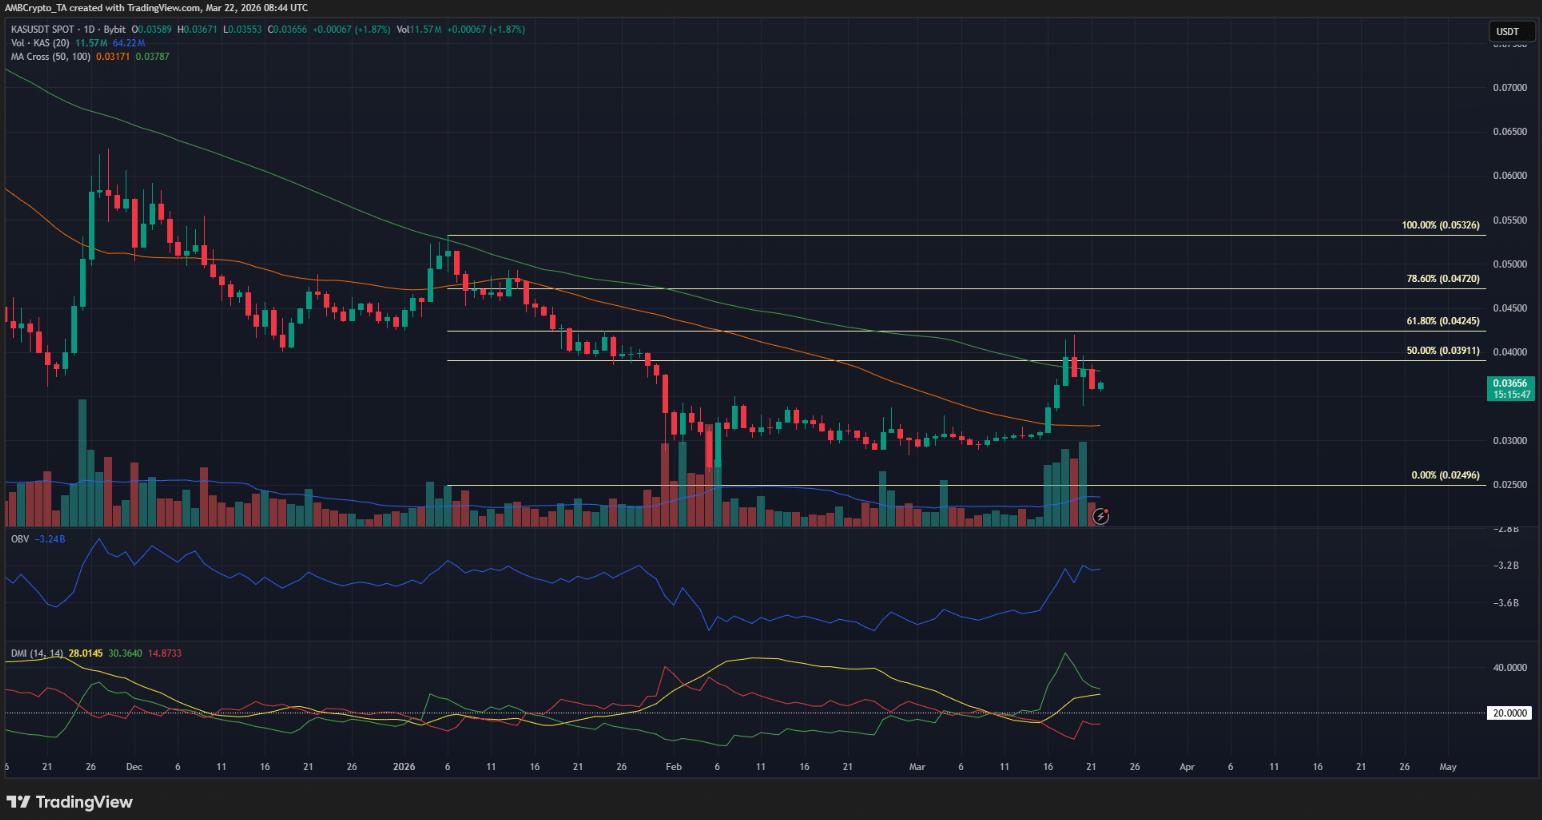
Task: Open the TradingView logo menu at bottom left
Action: coord(72,802)
